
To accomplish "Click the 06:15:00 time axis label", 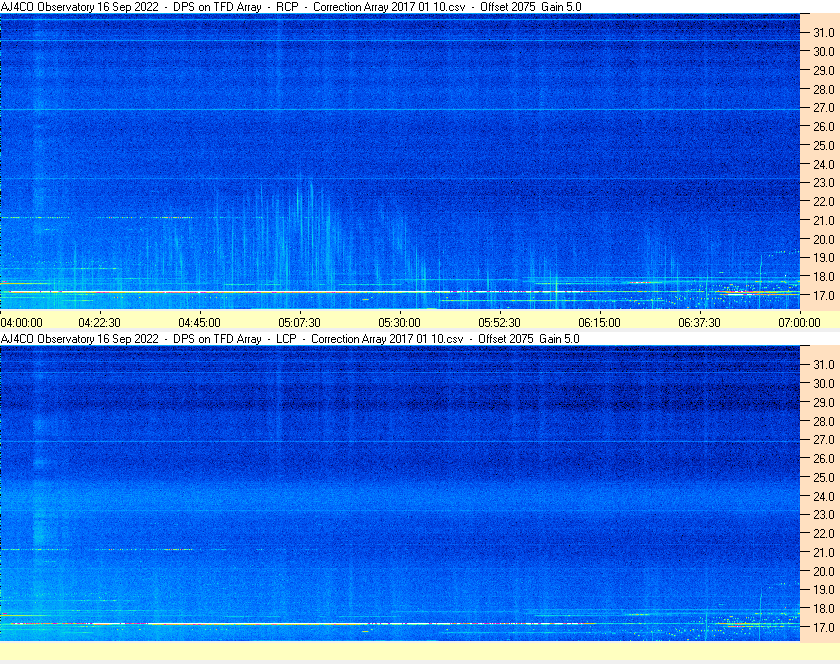I will click(599, 323).
